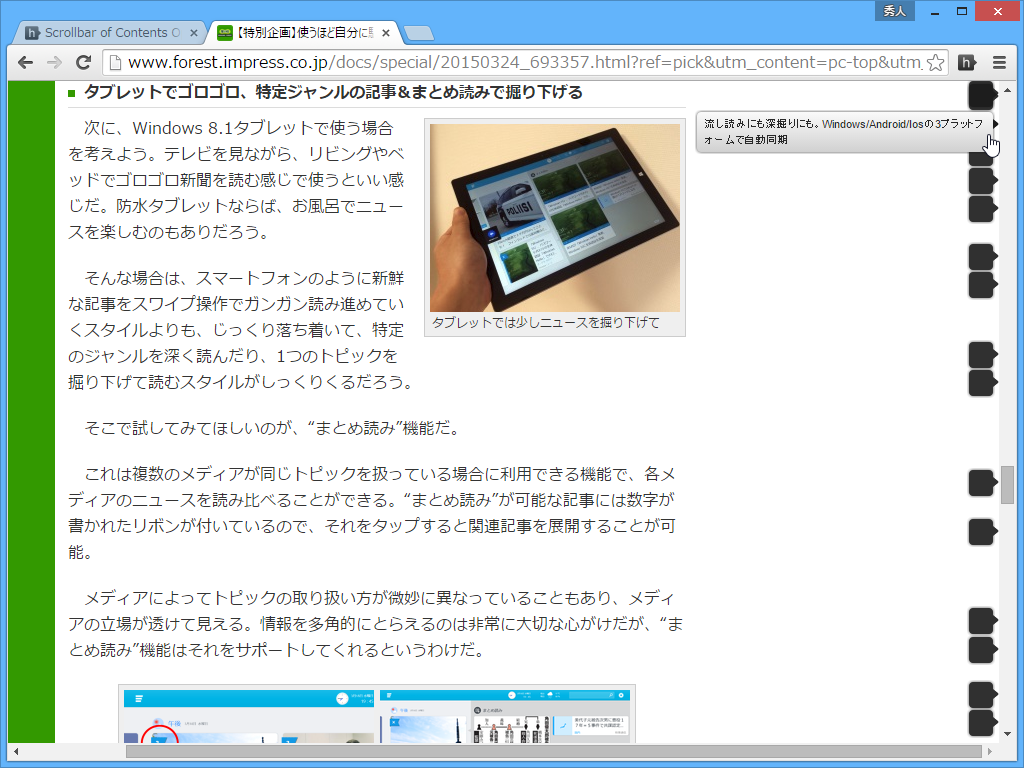Go back with the browser Back arrow
Screen dimensions: 1024x768
coord(25,62)
